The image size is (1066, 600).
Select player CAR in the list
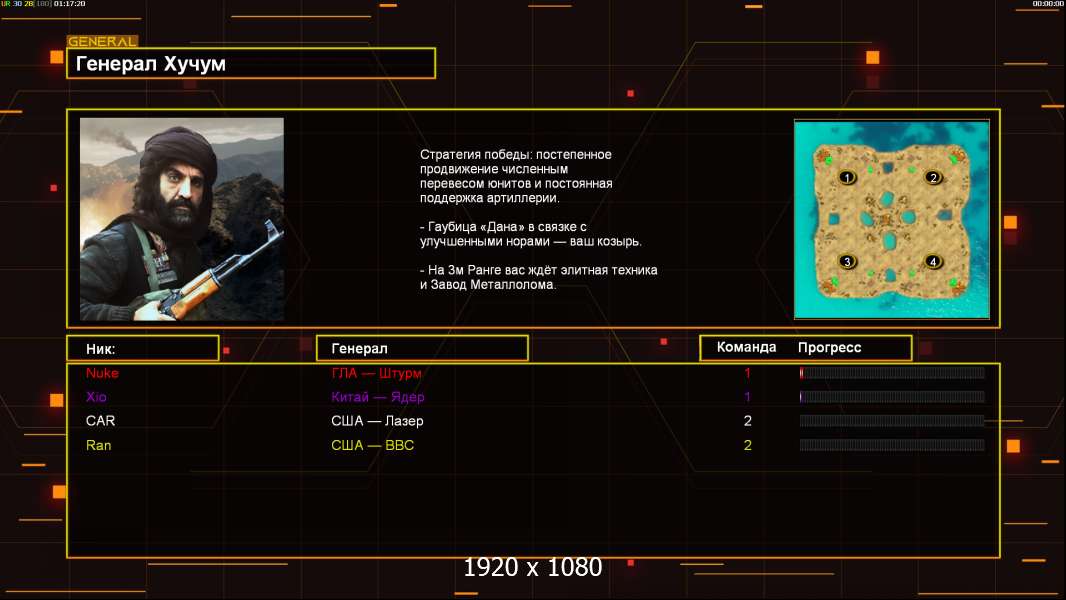pyautogui.click(x=101, y=421)
